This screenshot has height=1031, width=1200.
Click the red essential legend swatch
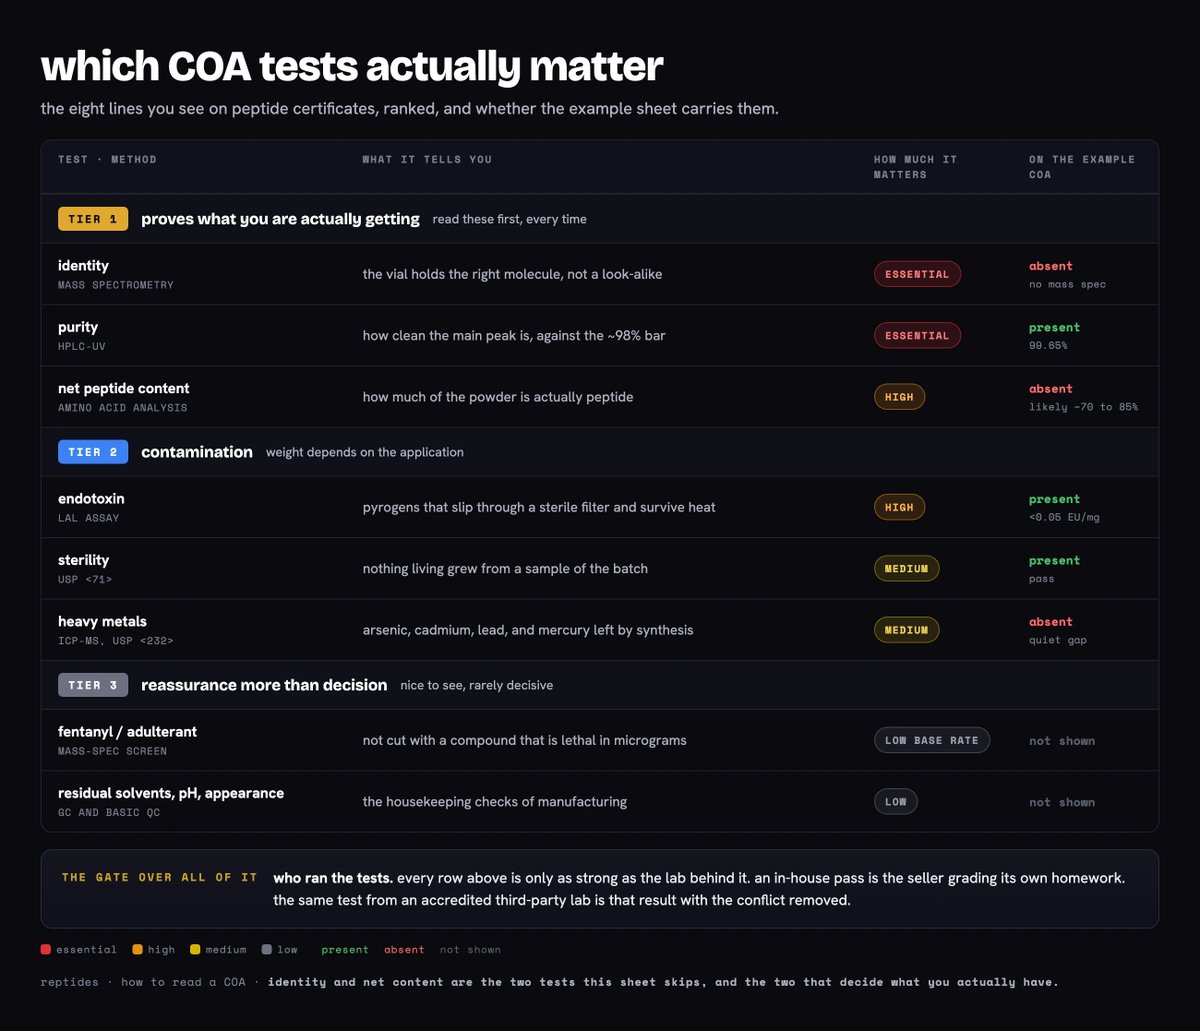pos(46,950)
